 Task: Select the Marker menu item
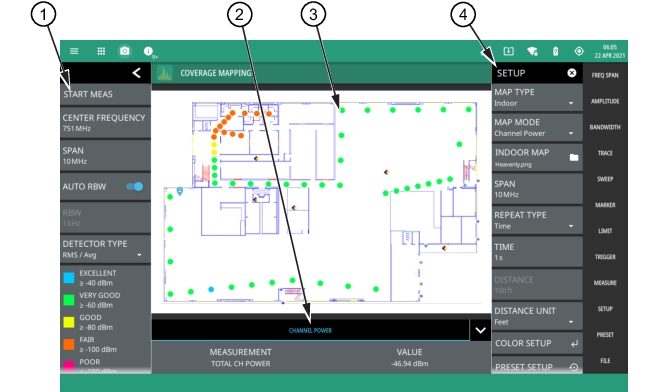click(605, 205)
